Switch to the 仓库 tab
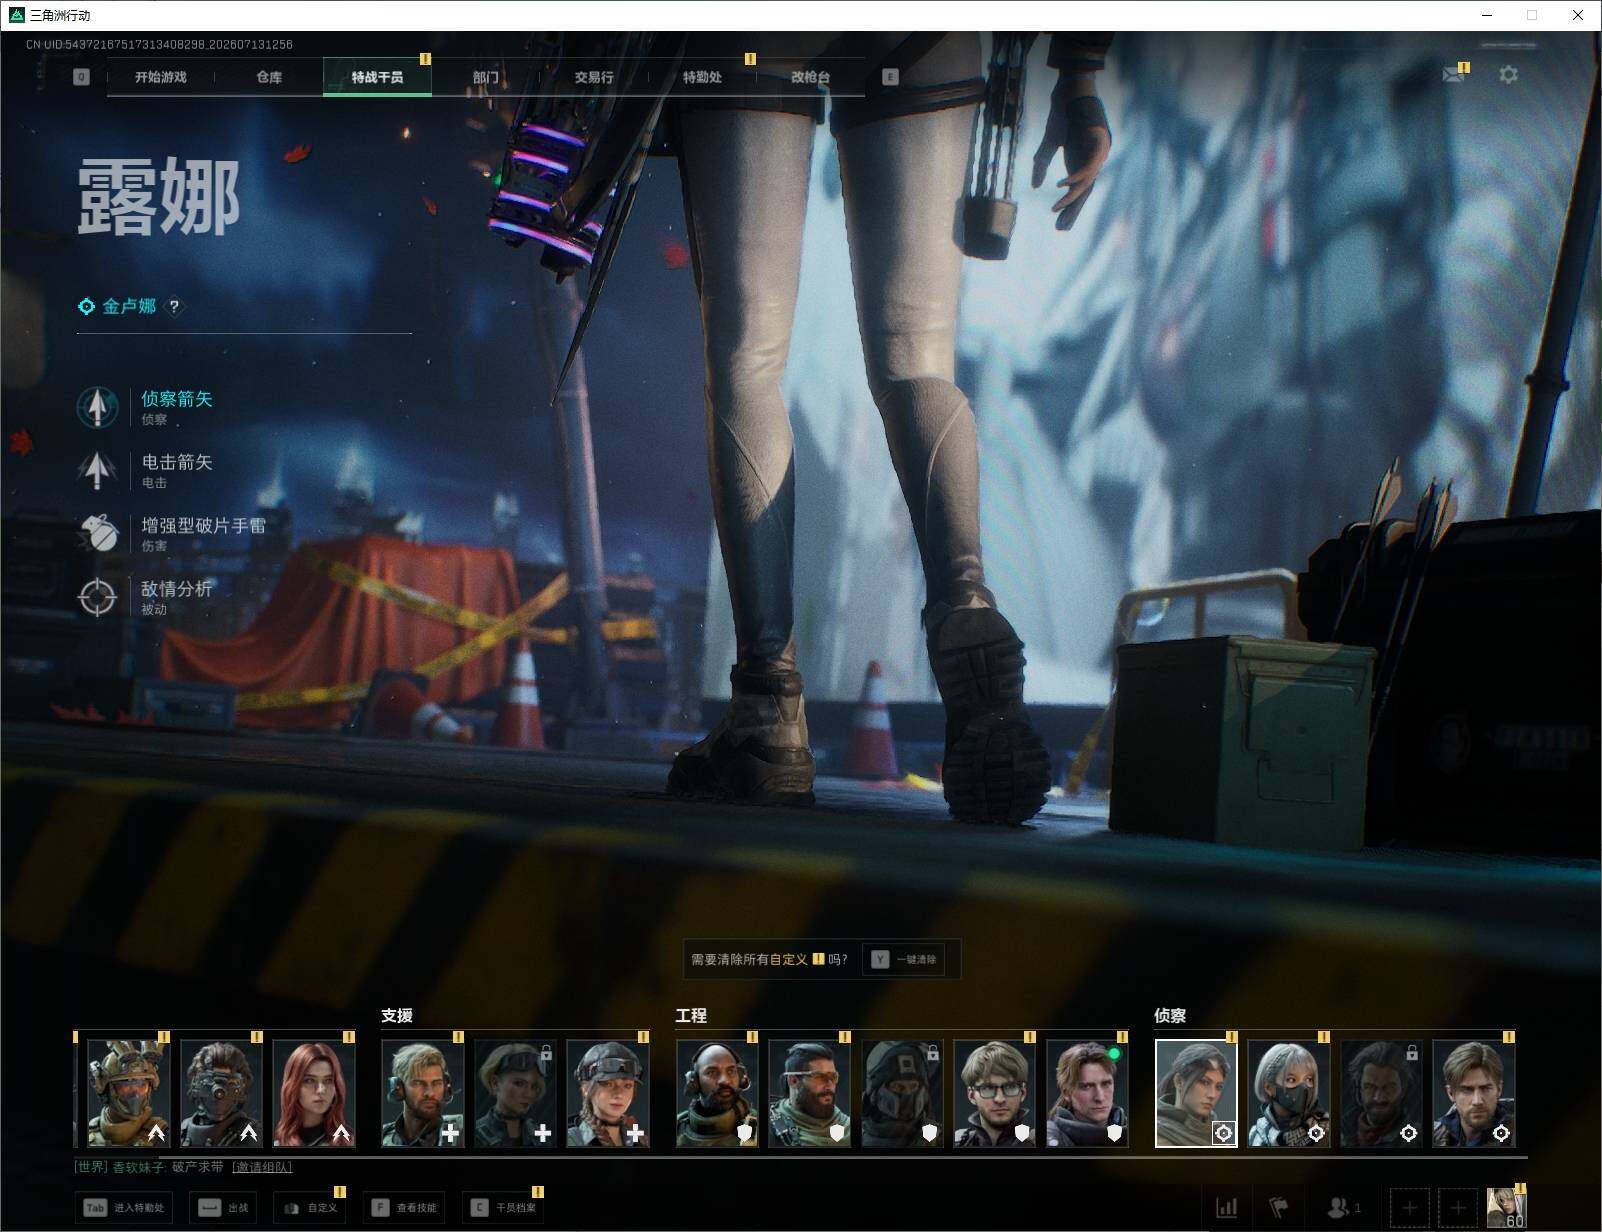 click(269, 77)
